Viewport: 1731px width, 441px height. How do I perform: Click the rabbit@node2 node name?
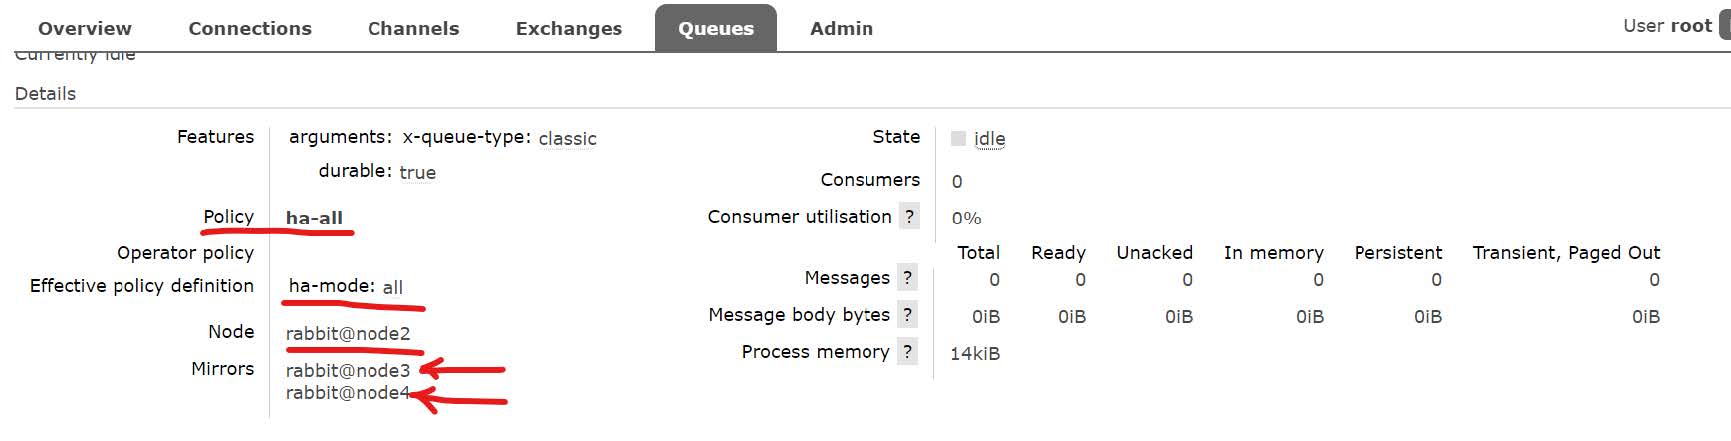348,334
